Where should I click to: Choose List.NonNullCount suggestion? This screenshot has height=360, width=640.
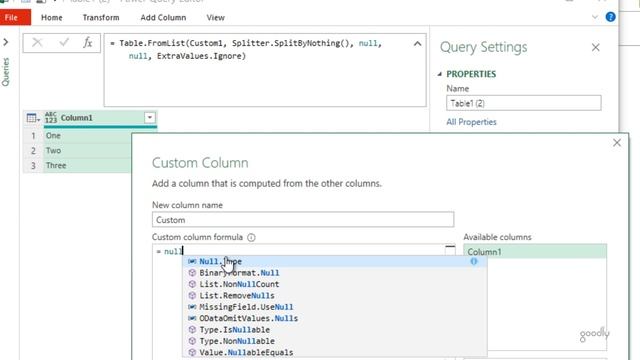[x=334, y=284]
